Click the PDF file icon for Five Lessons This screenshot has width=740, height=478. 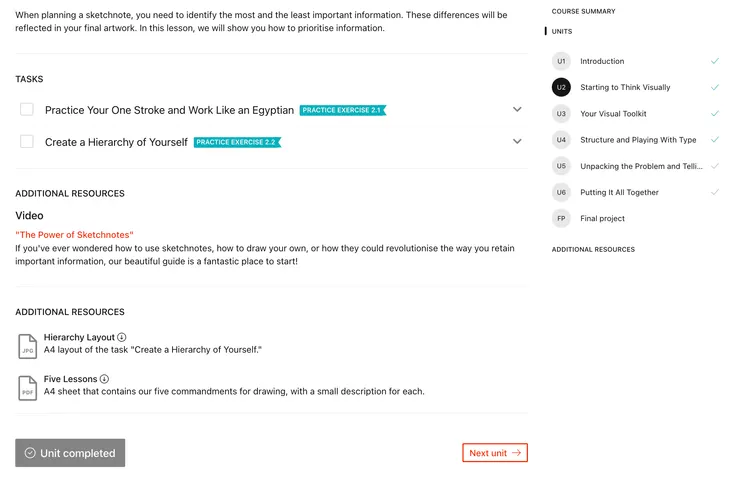click(27, 387)
